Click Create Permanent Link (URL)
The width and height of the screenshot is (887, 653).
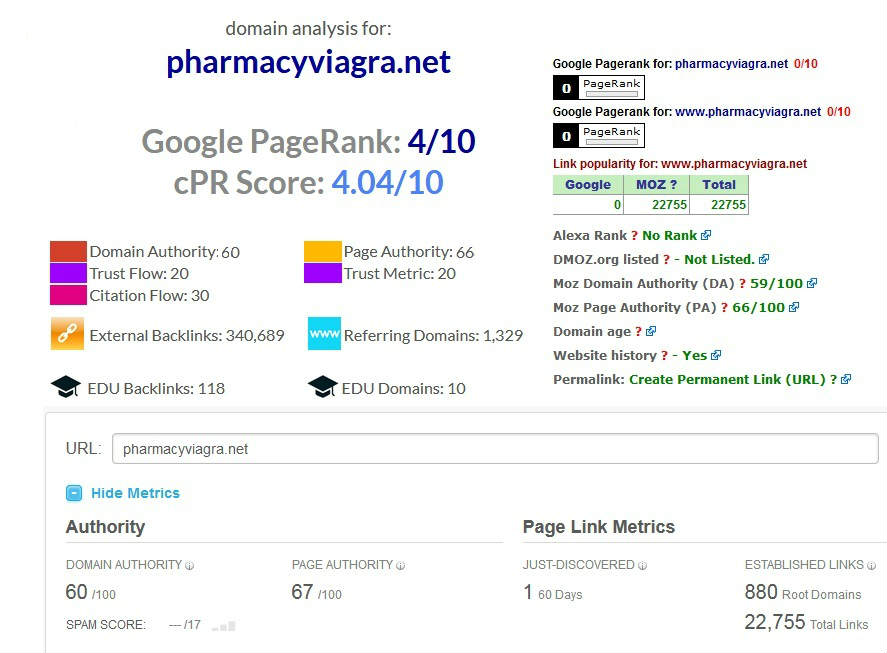coord(727,379)
